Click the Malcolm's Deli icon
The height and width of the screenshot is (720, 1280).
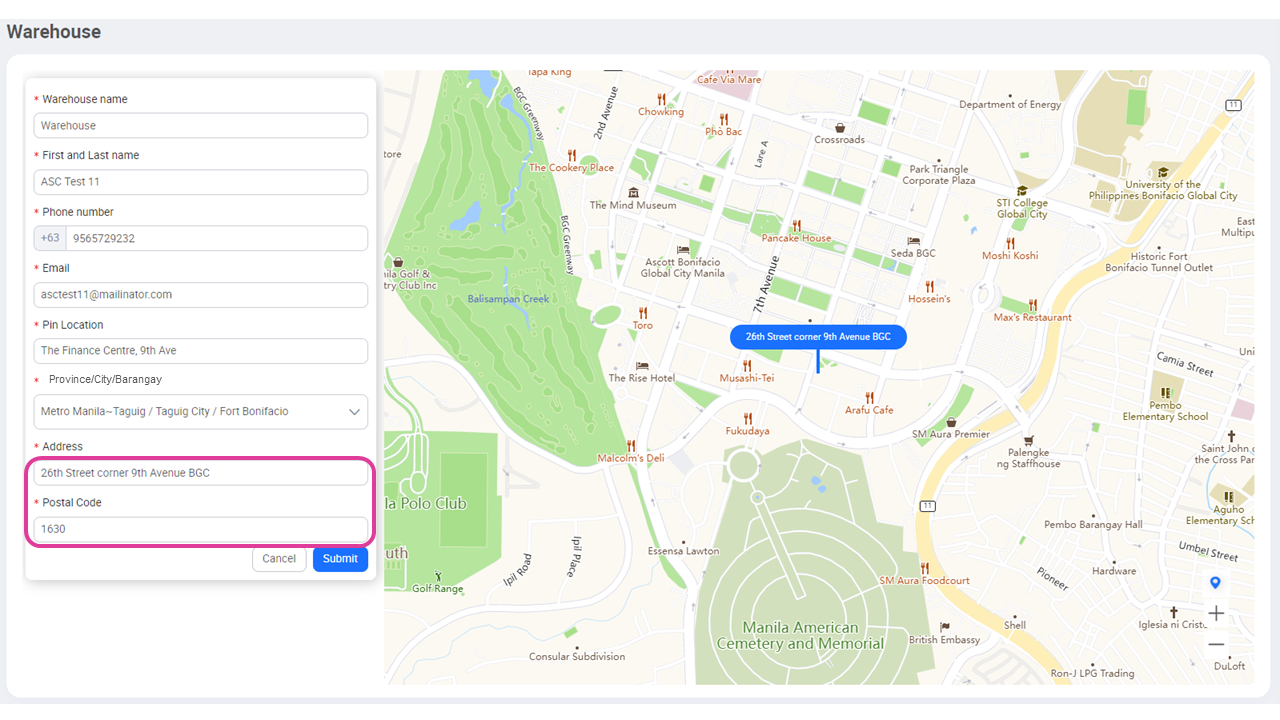pos(631,446)
